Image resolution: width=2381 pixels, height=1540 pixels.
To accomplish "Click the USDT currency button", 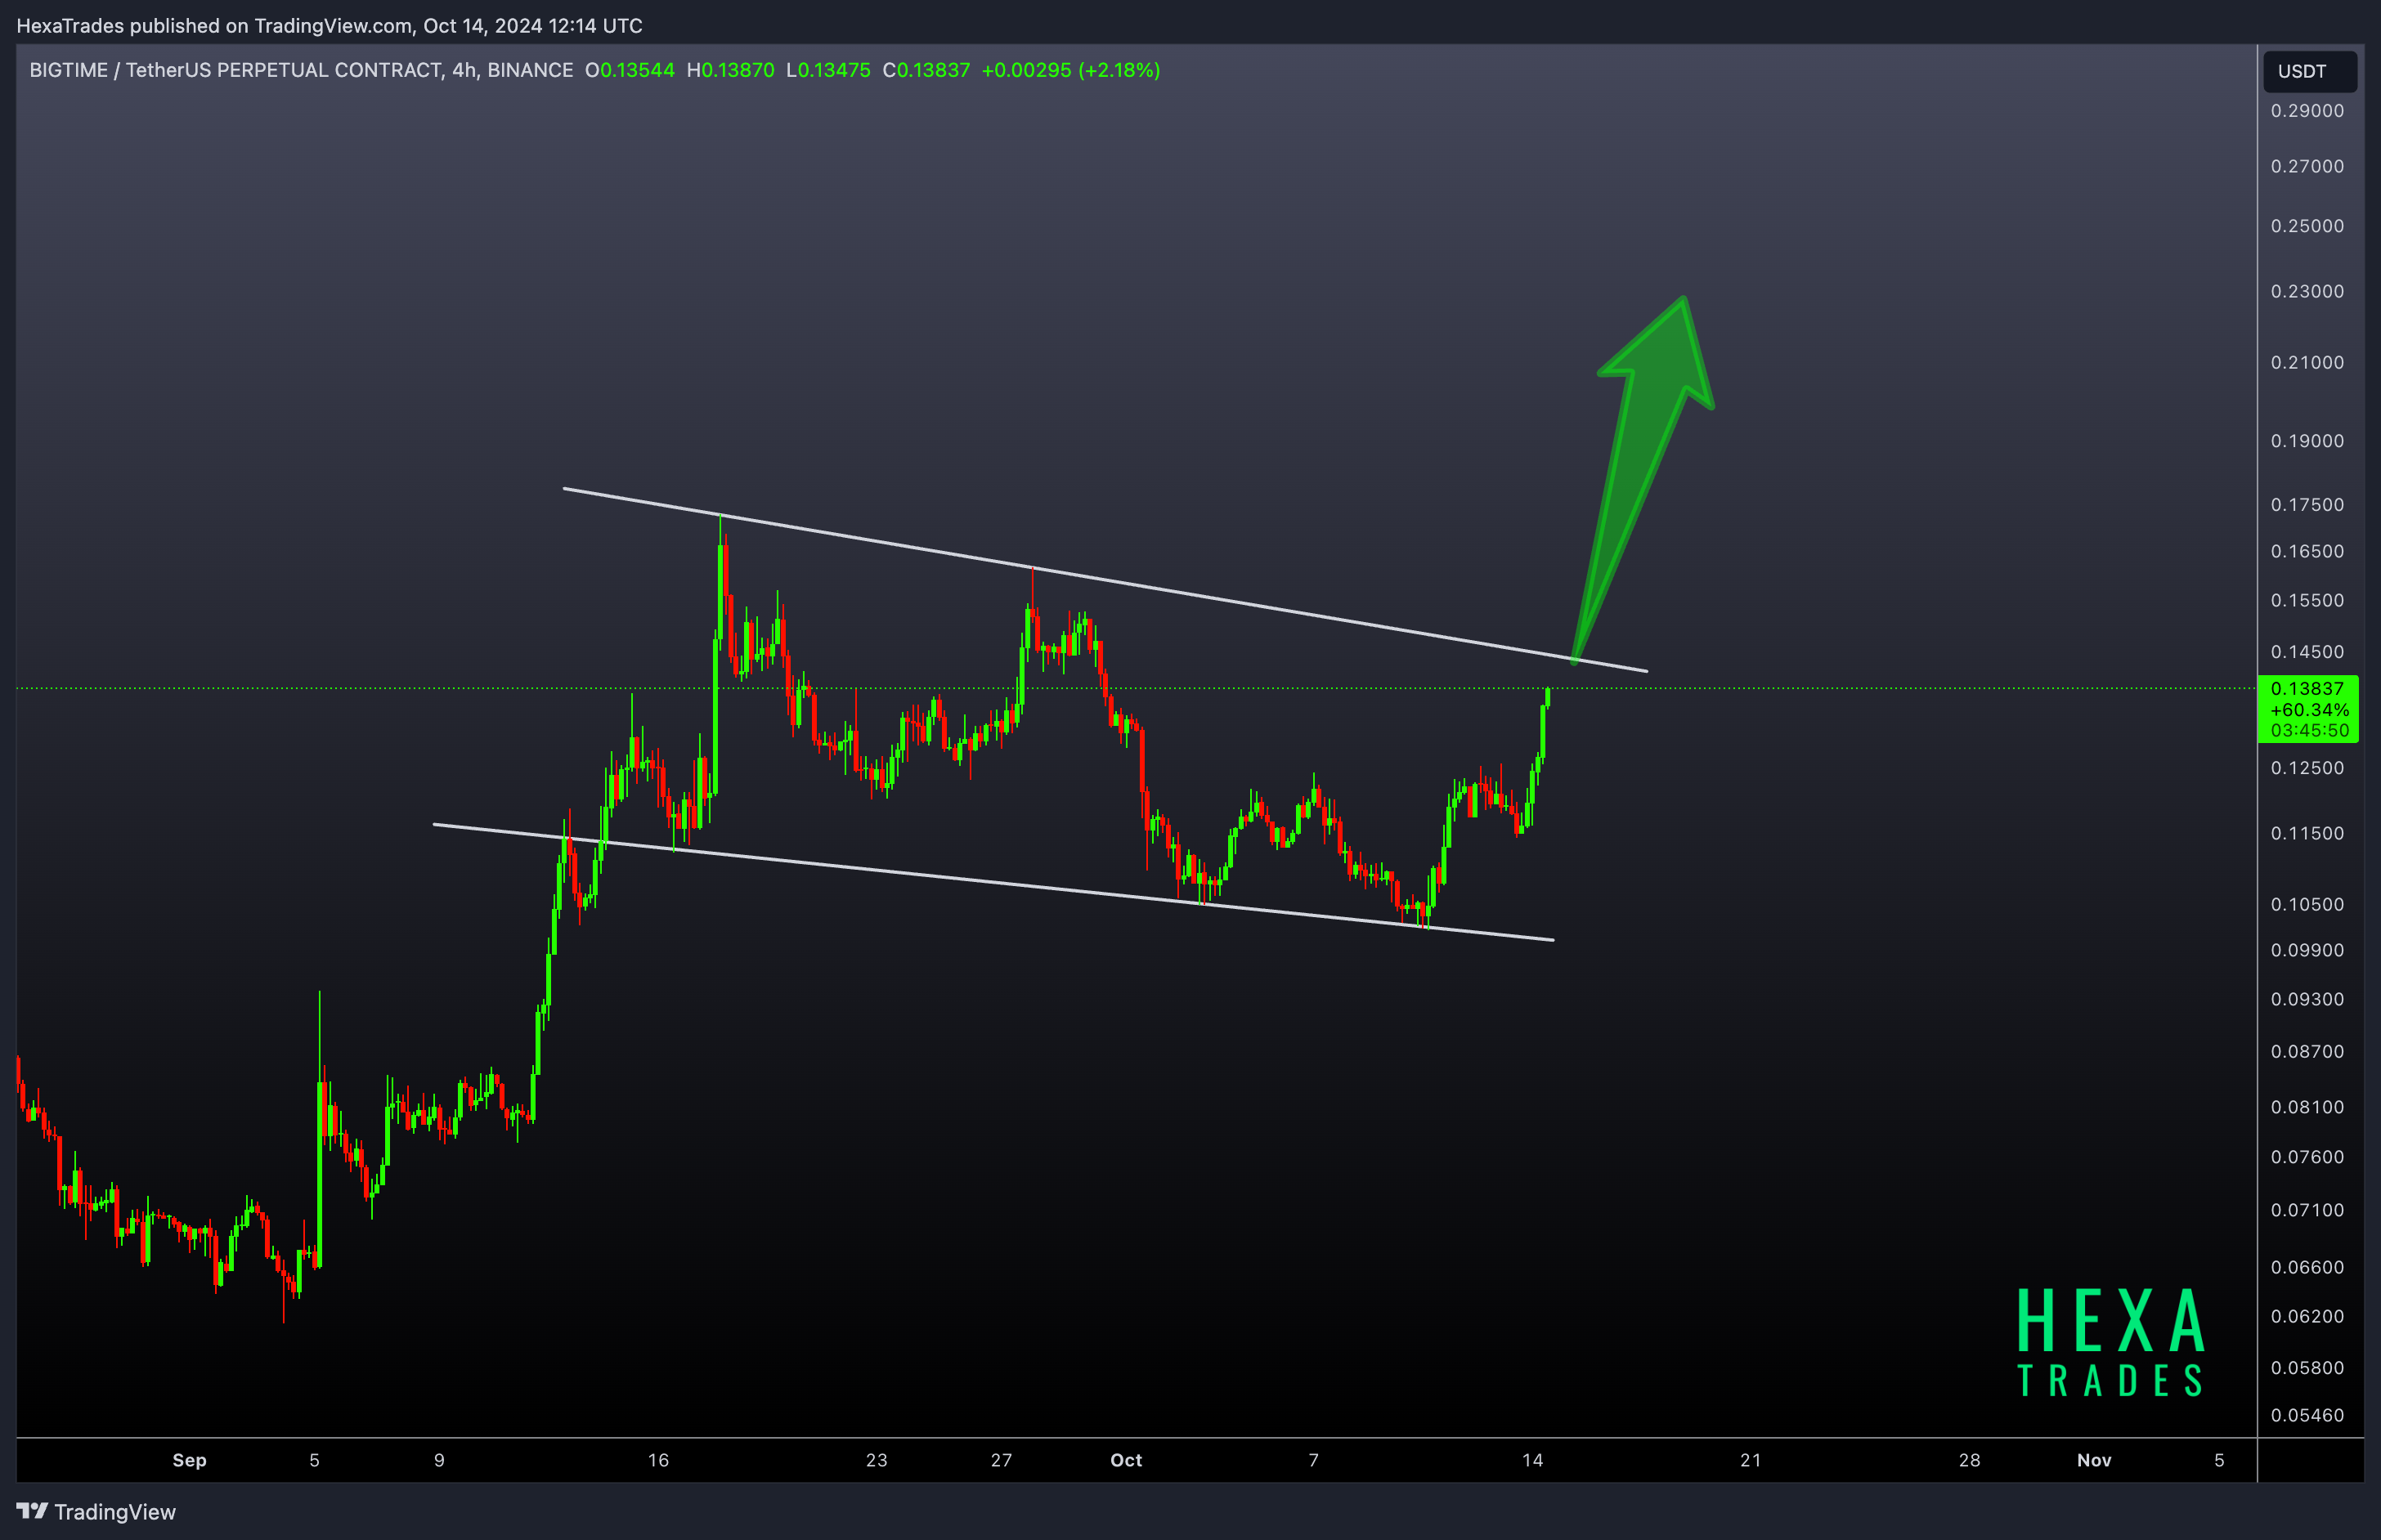I will pyautogui.click(x=2309, y=71).
